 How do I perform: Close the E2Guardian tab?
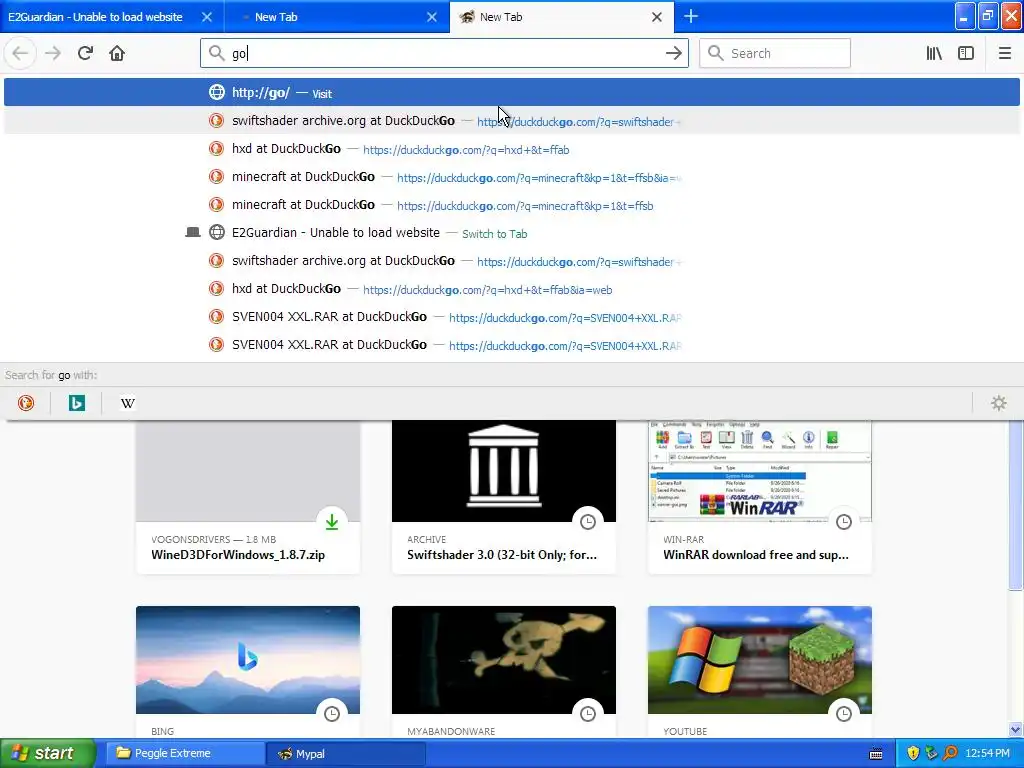click(x=207, y=17)
